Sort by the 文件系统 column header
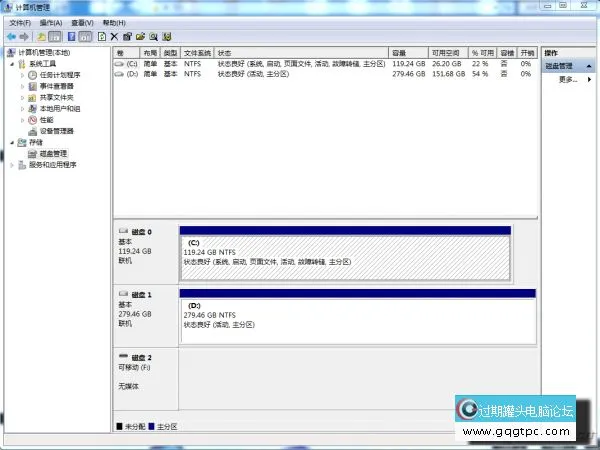This screenshot has width=600, height=450. [x=197, y=53]
